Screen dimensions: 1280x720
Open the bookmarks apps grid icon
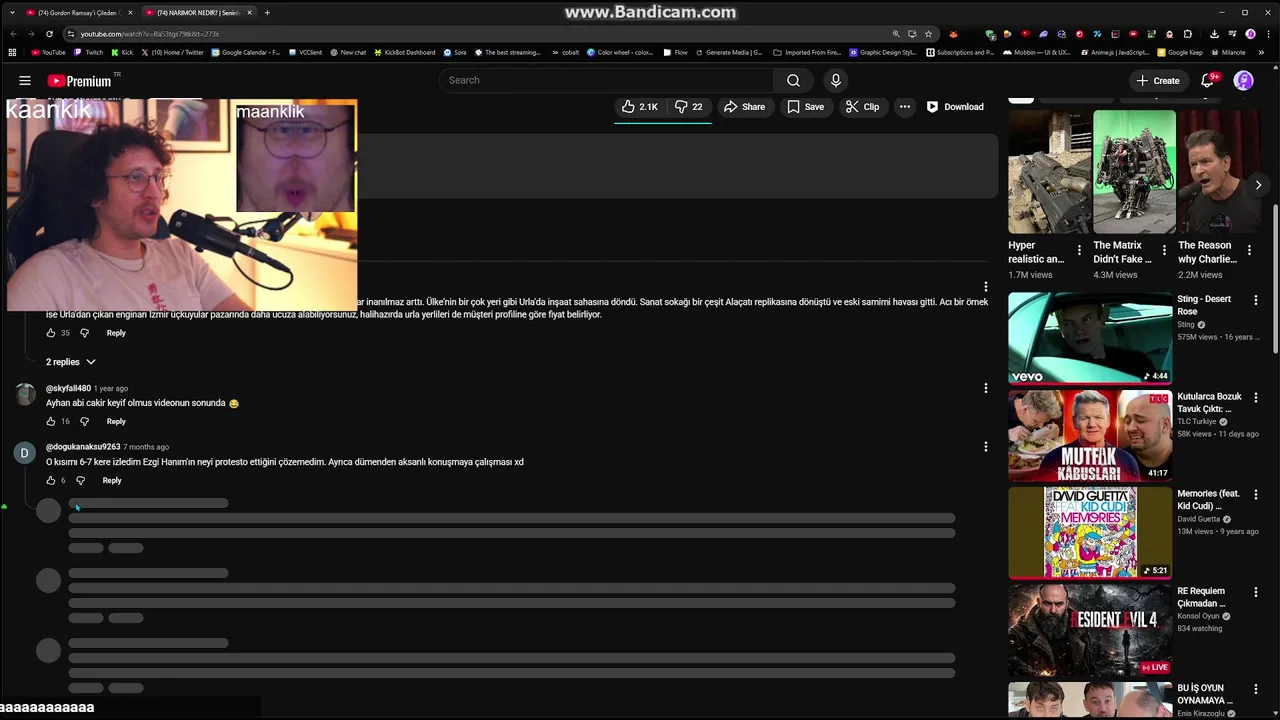[12, 52]
